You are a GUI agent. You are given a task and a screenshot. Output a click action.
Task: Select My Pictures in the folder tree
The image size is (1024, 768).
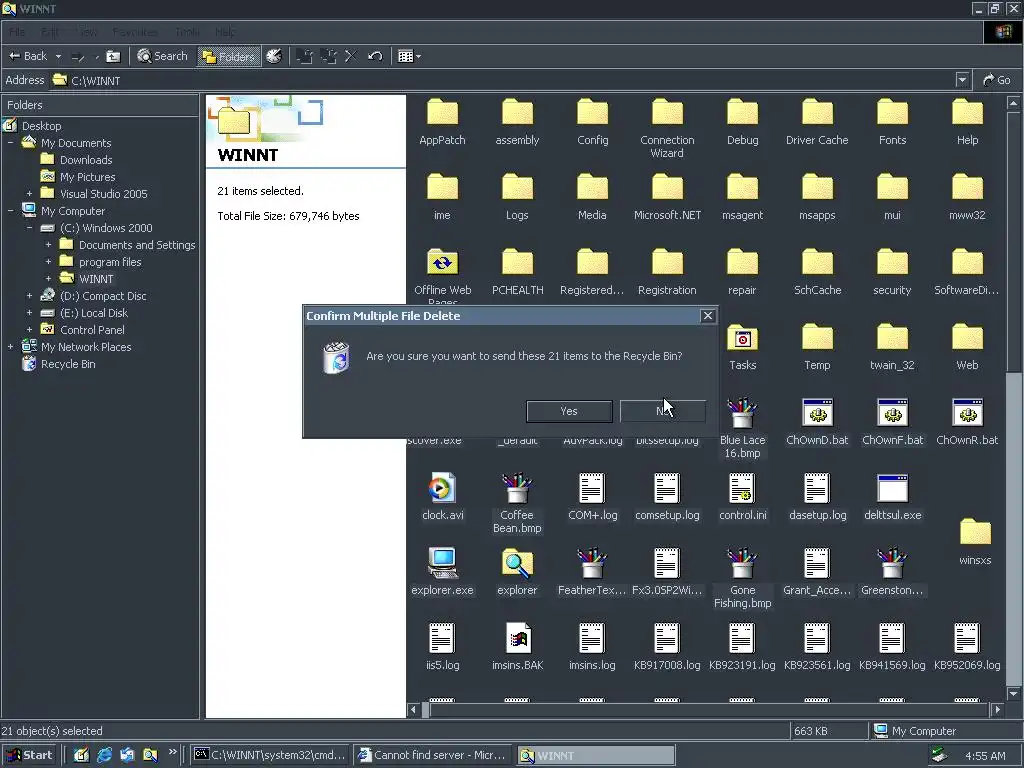88,176
